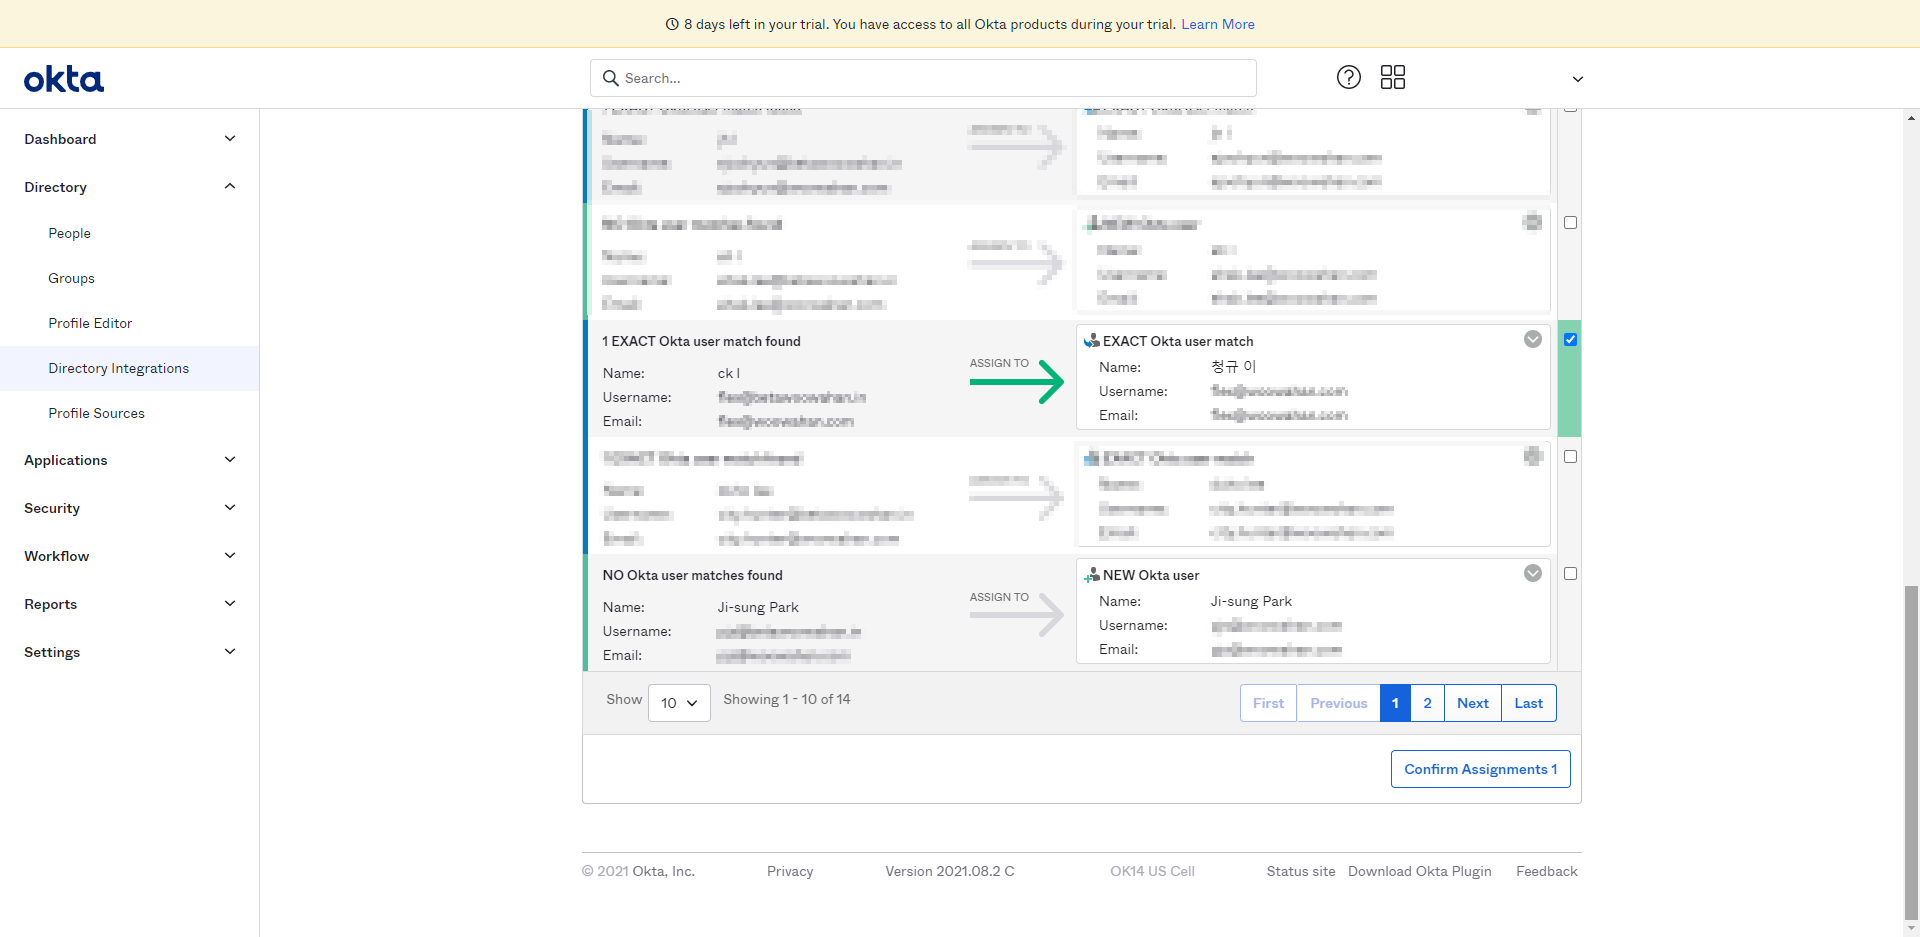The width and height of the screenshot is (1920, 937).
Task: Open the Show 10 per-page dropdown
Action: click(679, 703)
